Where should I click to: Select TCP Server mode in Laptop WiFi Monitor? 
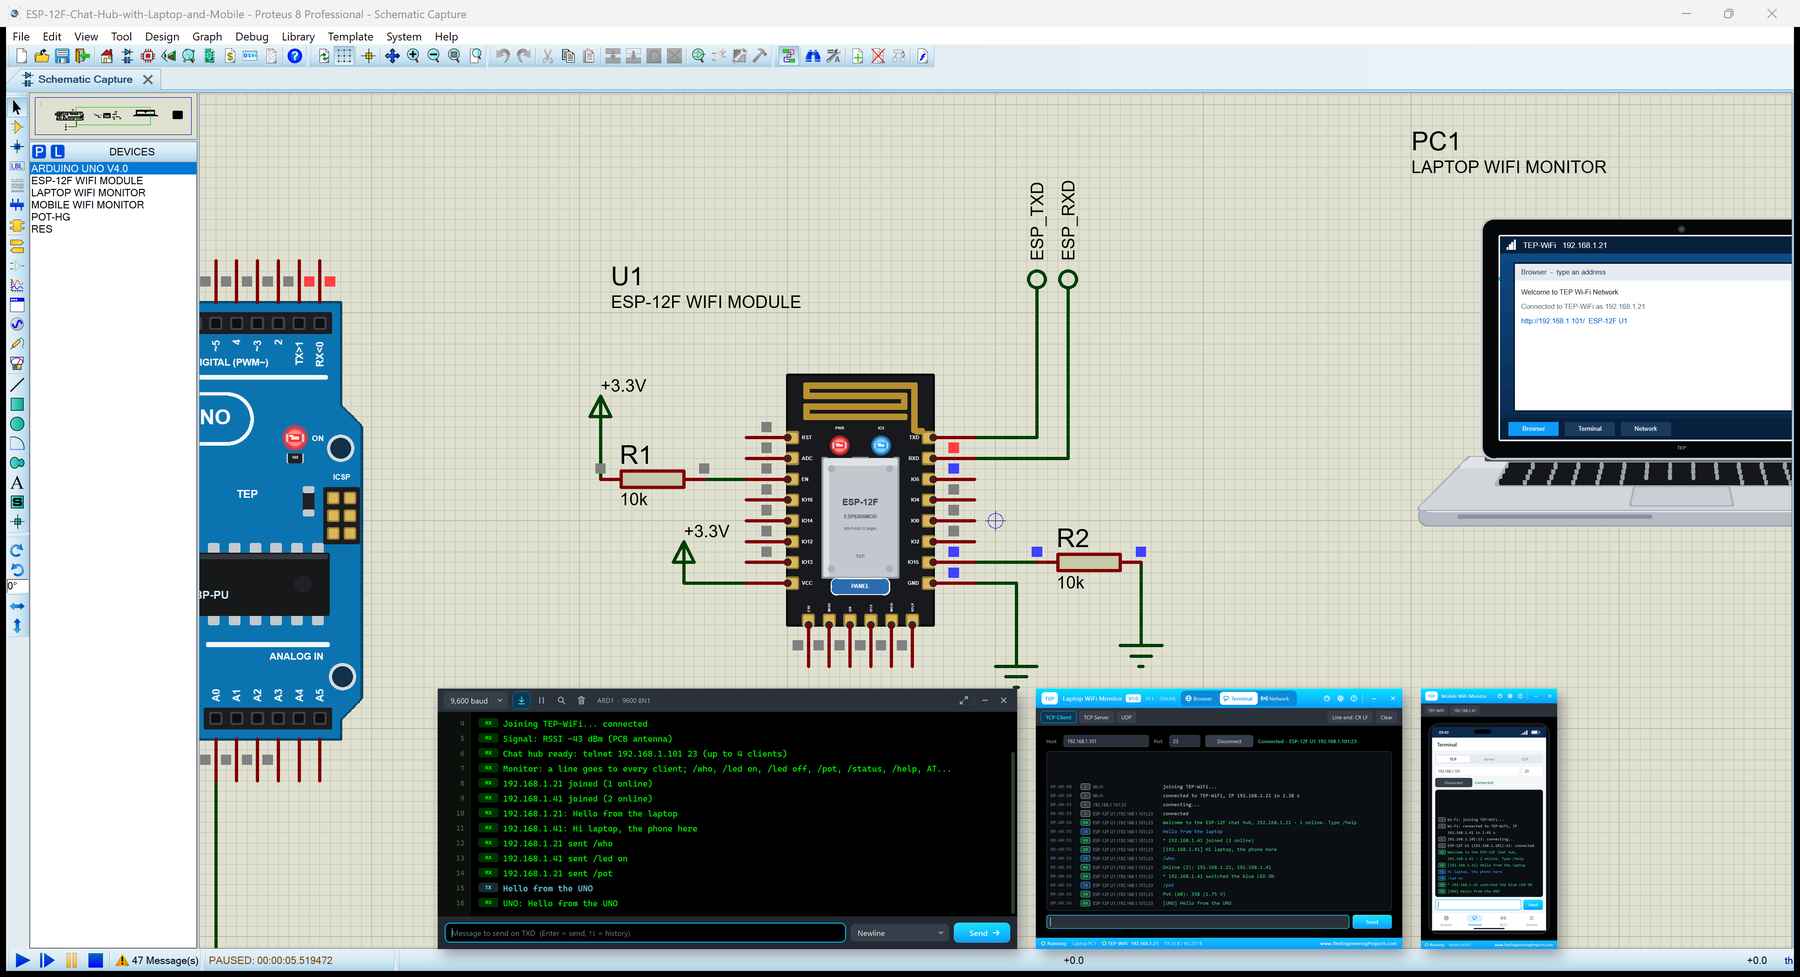pos(1096,717)
